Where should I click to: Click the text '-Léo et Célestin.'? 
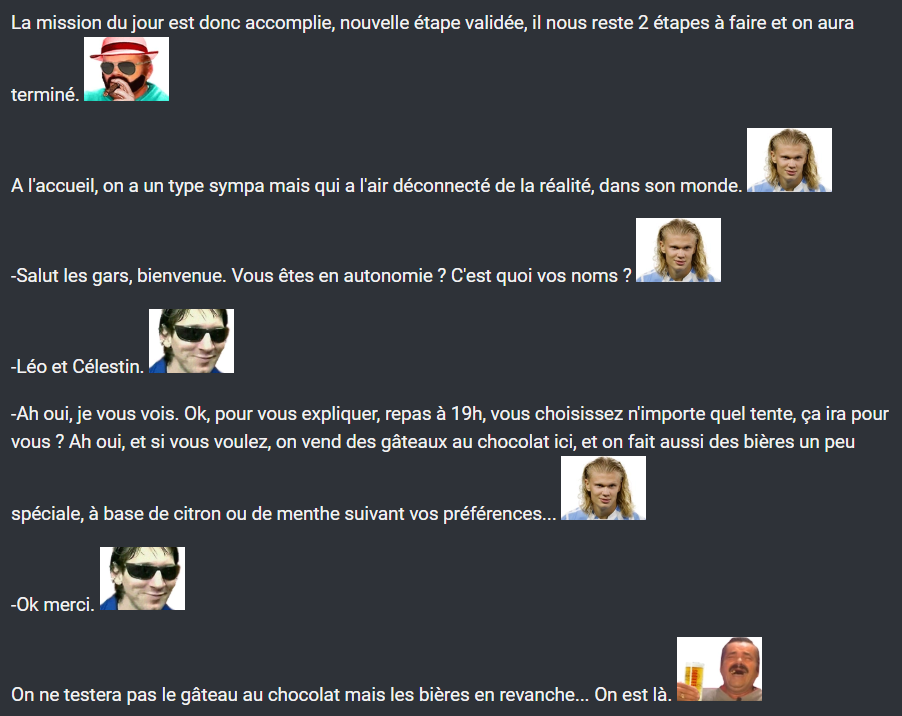click(77, 366)
